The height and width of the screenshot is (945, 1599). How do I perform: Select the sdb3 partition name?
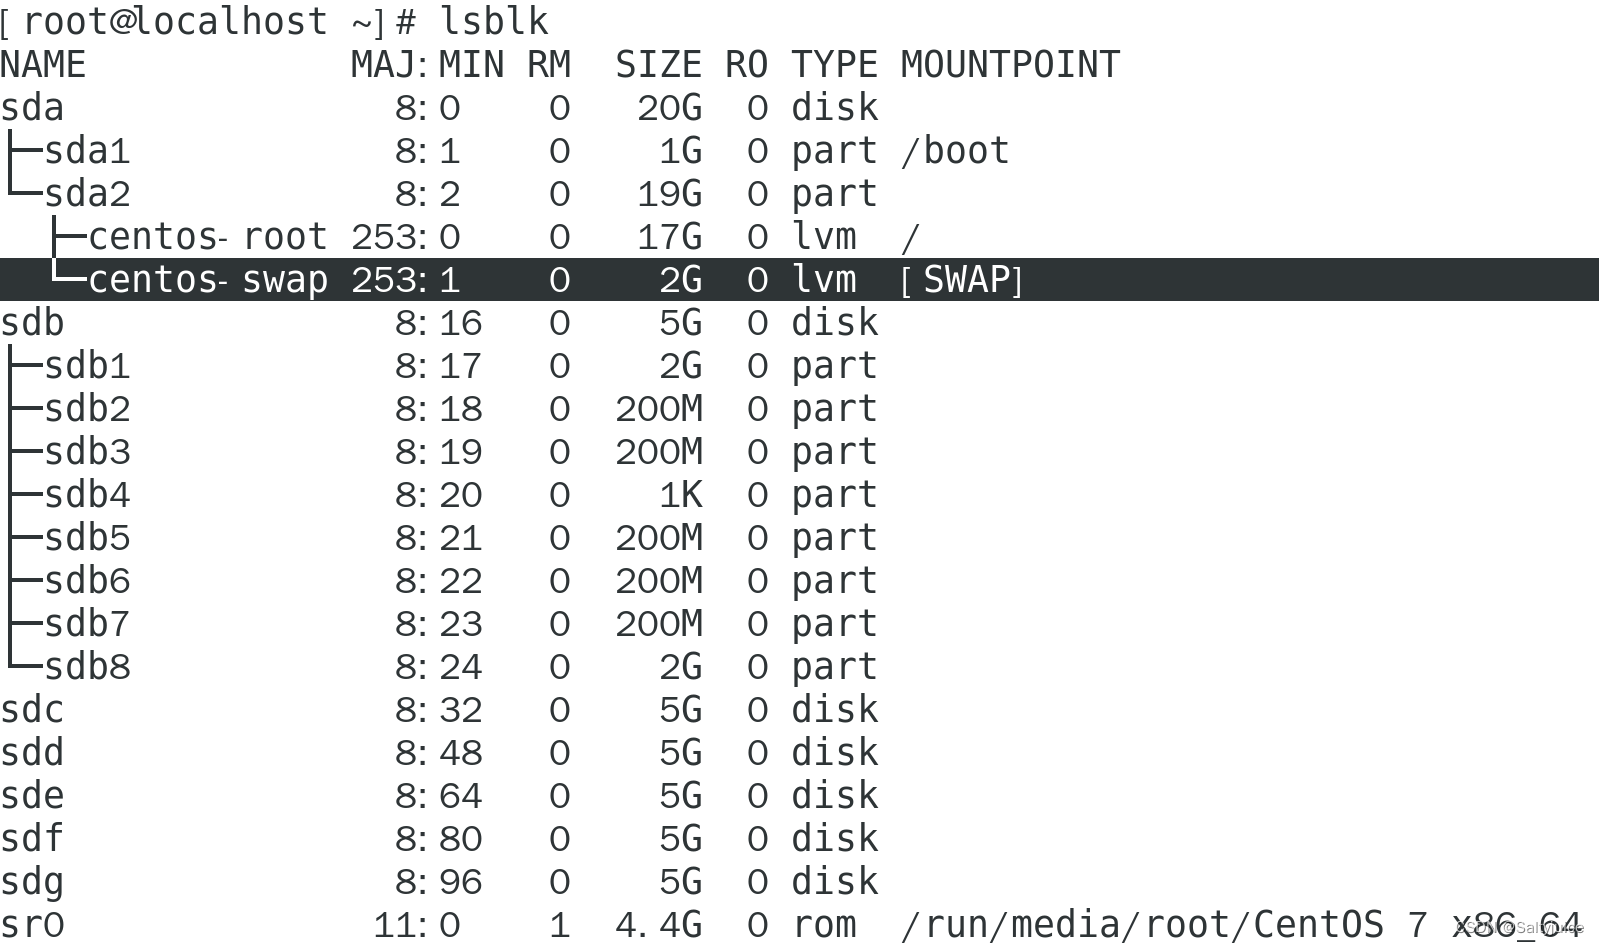coord(87,452)
